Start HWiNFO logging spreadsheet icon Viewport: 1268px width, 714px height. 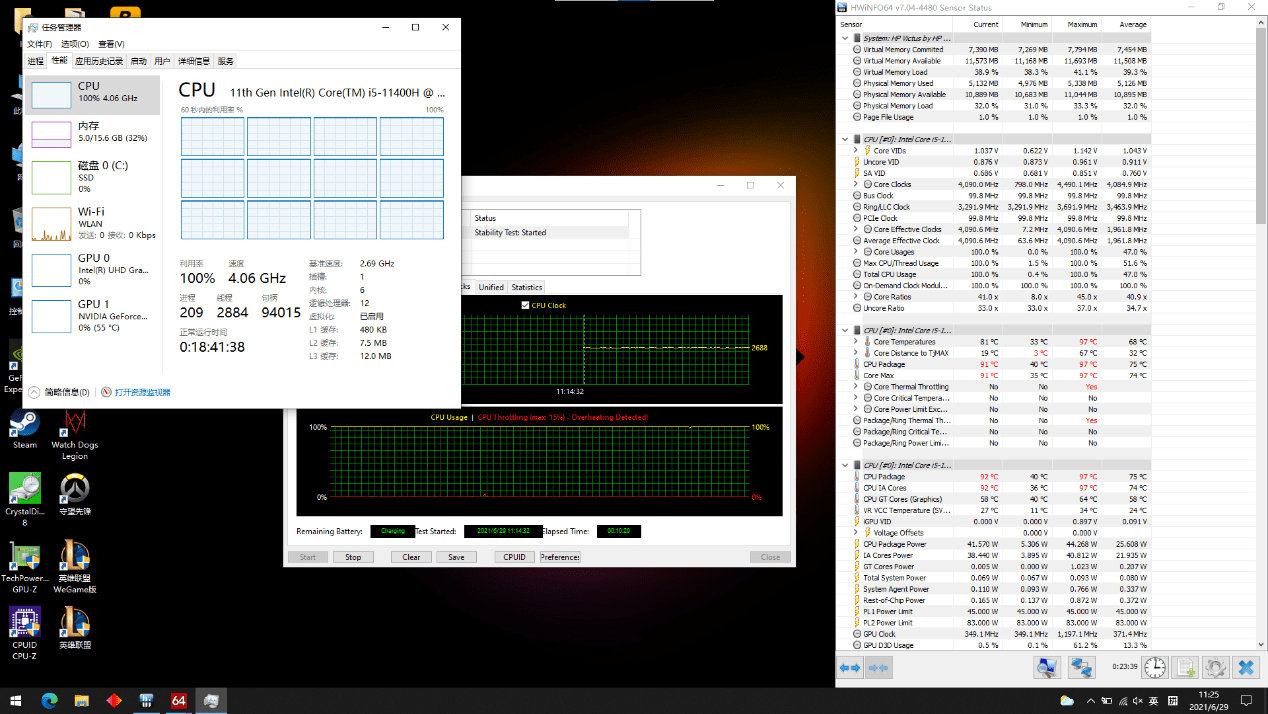(x=1185, y=667)
